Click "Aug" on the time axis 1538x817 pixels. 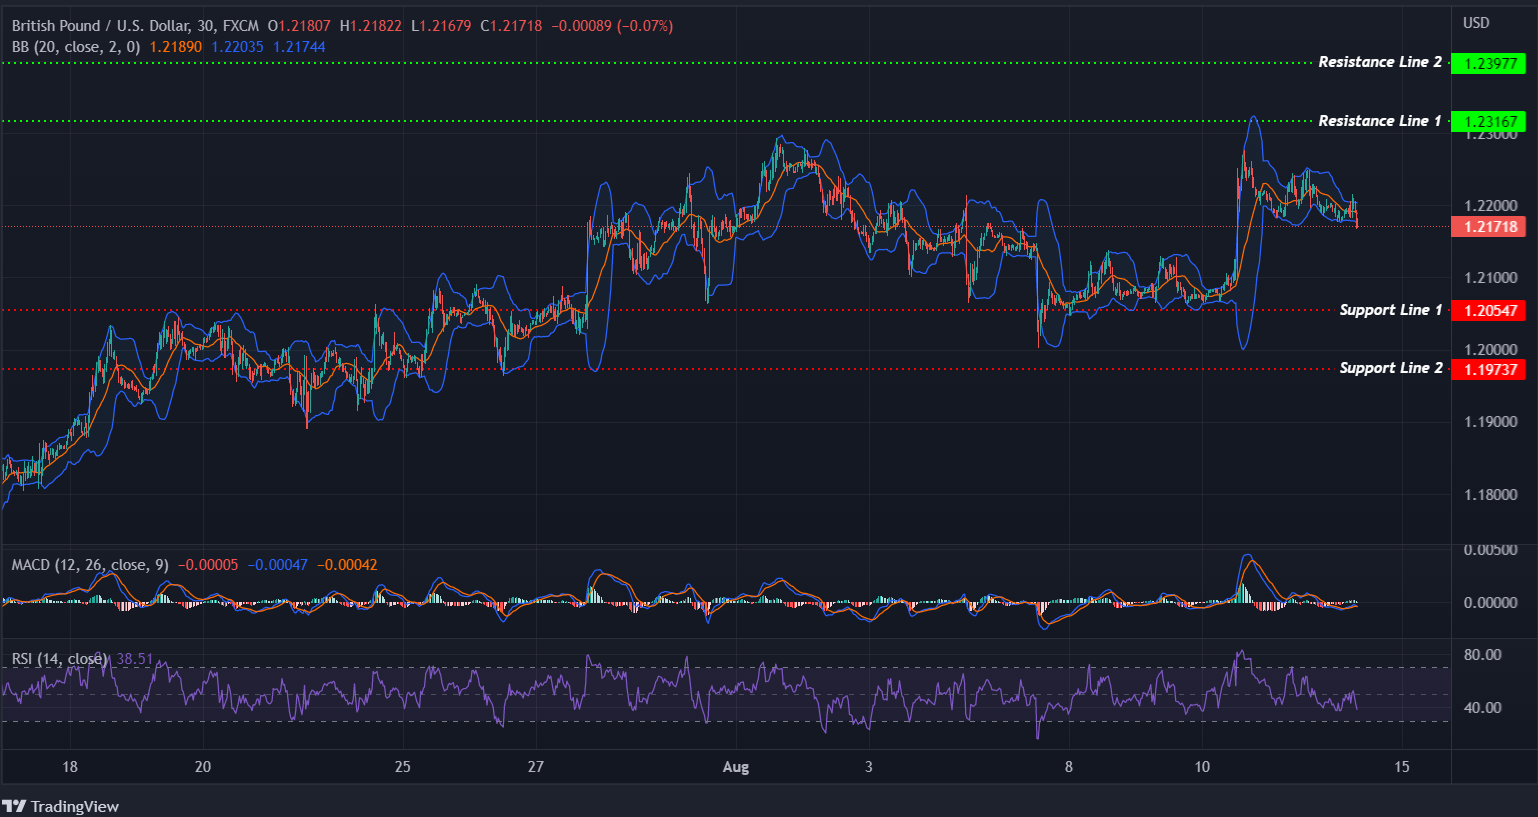click(737, 767)
